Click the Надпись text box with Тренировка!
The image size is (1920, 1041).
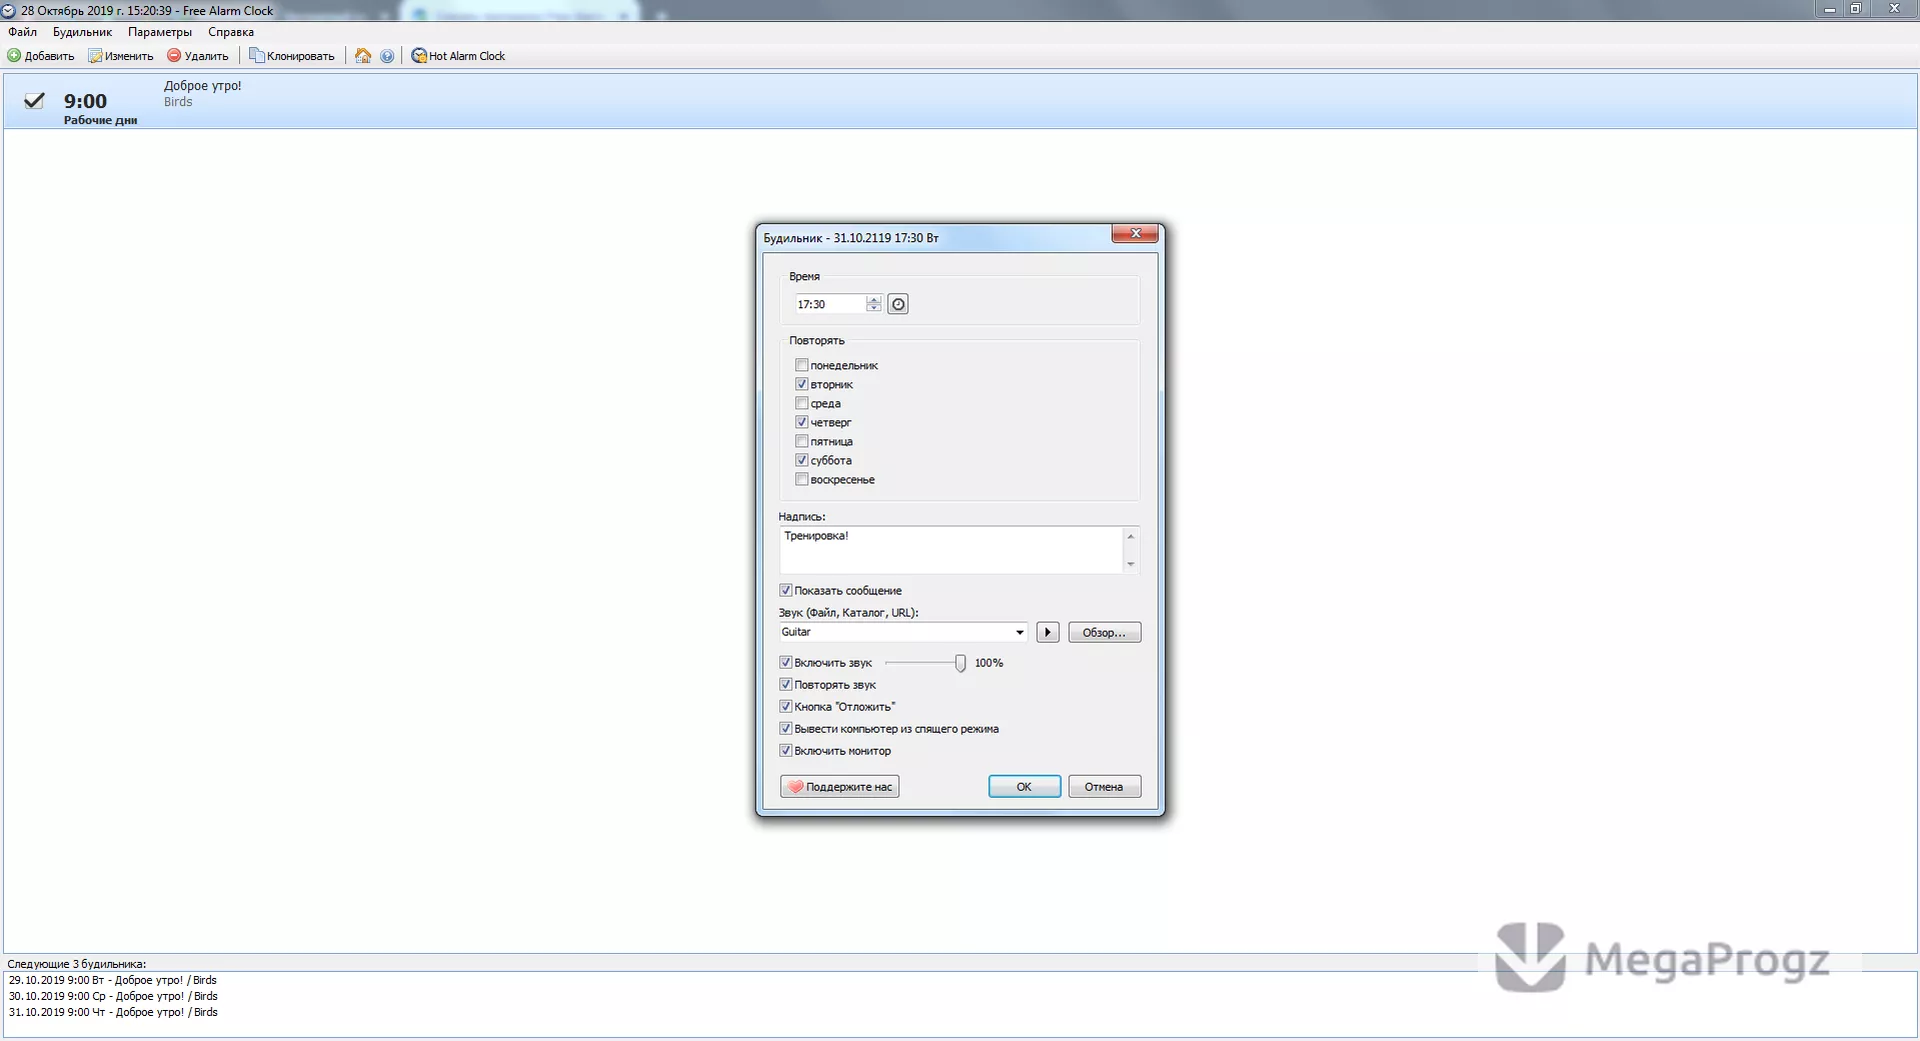click(951, 550)
